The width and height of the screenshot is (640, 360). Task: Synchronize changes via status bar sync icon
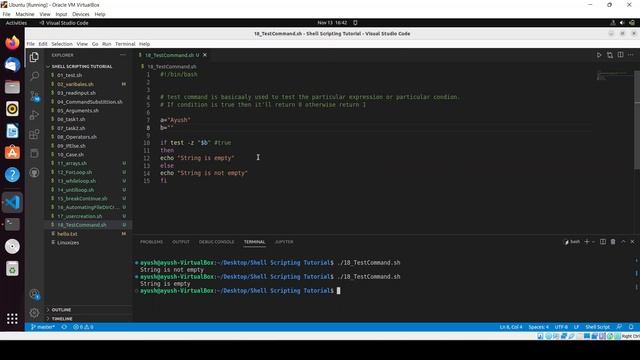point(64,327)
